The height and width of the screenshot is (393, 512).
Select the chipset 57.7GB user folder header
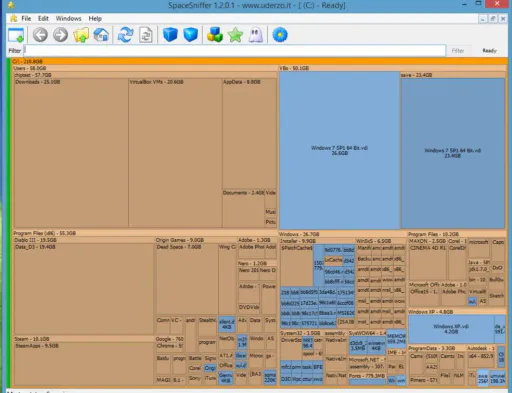[x=145, y=75]
